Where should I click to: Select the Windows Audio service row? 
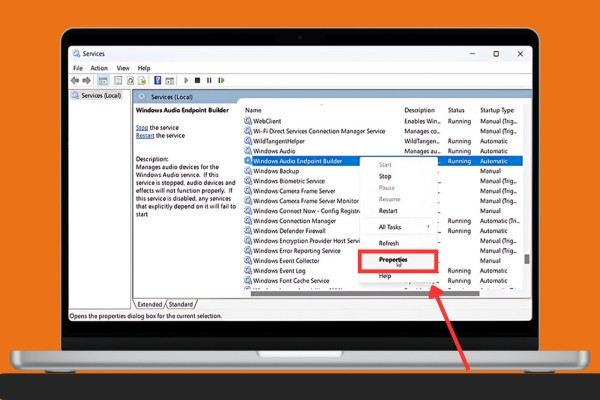coord(383,151)
